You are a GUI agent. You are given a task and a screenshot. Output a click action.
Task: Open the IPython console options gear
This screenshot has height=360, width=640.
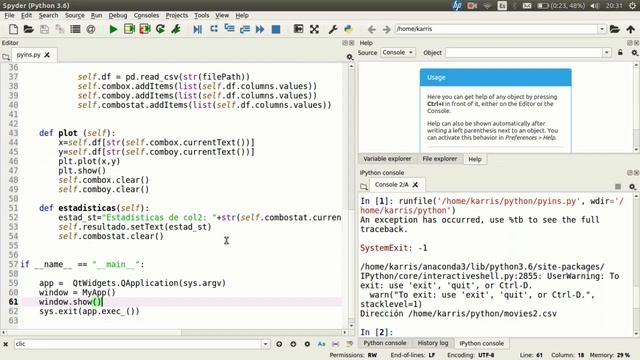click(633, 187)
